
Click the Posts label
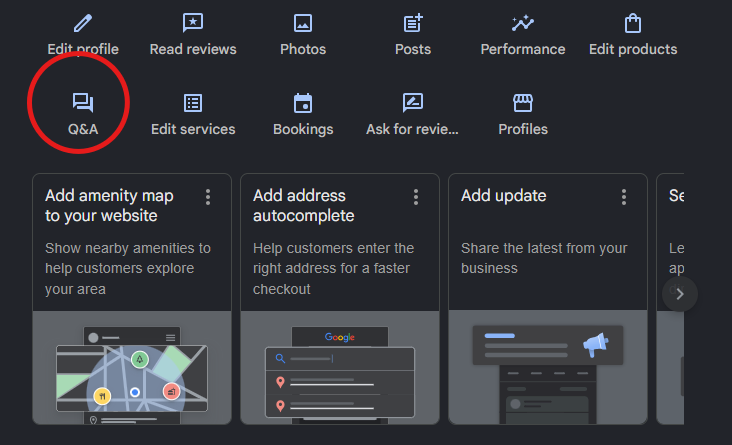pos(413,49)
